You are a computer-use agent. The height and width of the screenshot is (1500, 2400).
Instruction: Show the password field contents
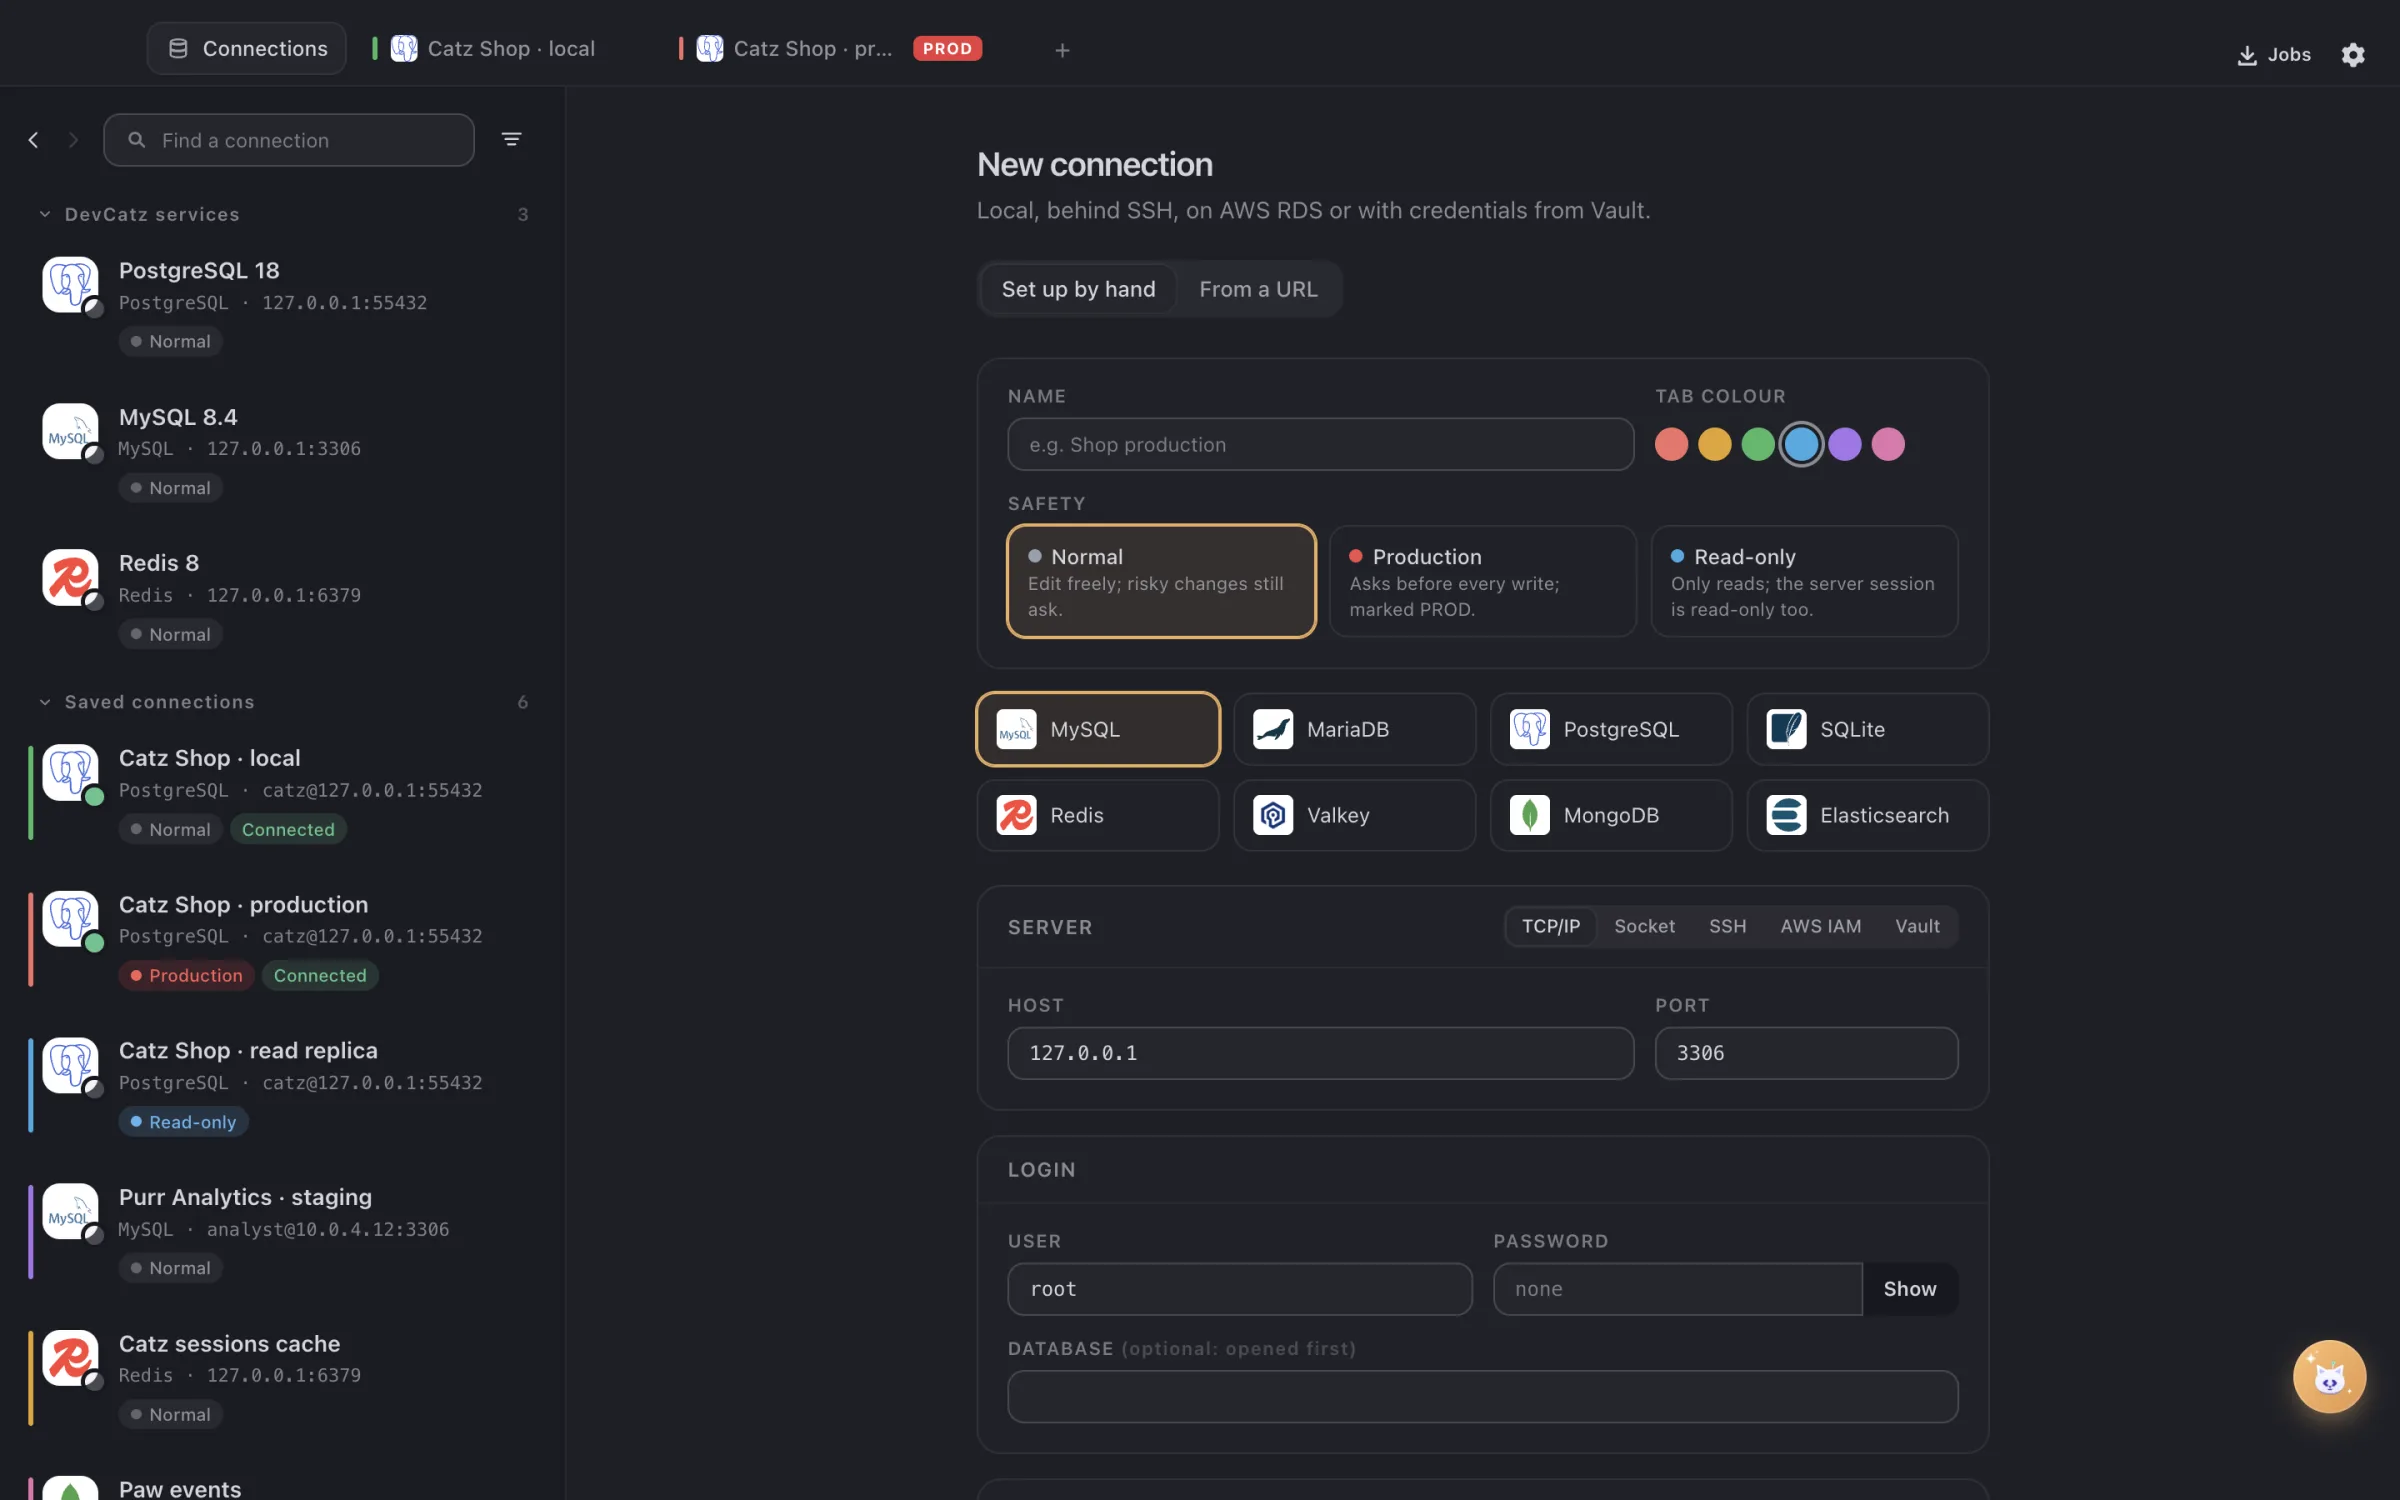[1909, 1289]
